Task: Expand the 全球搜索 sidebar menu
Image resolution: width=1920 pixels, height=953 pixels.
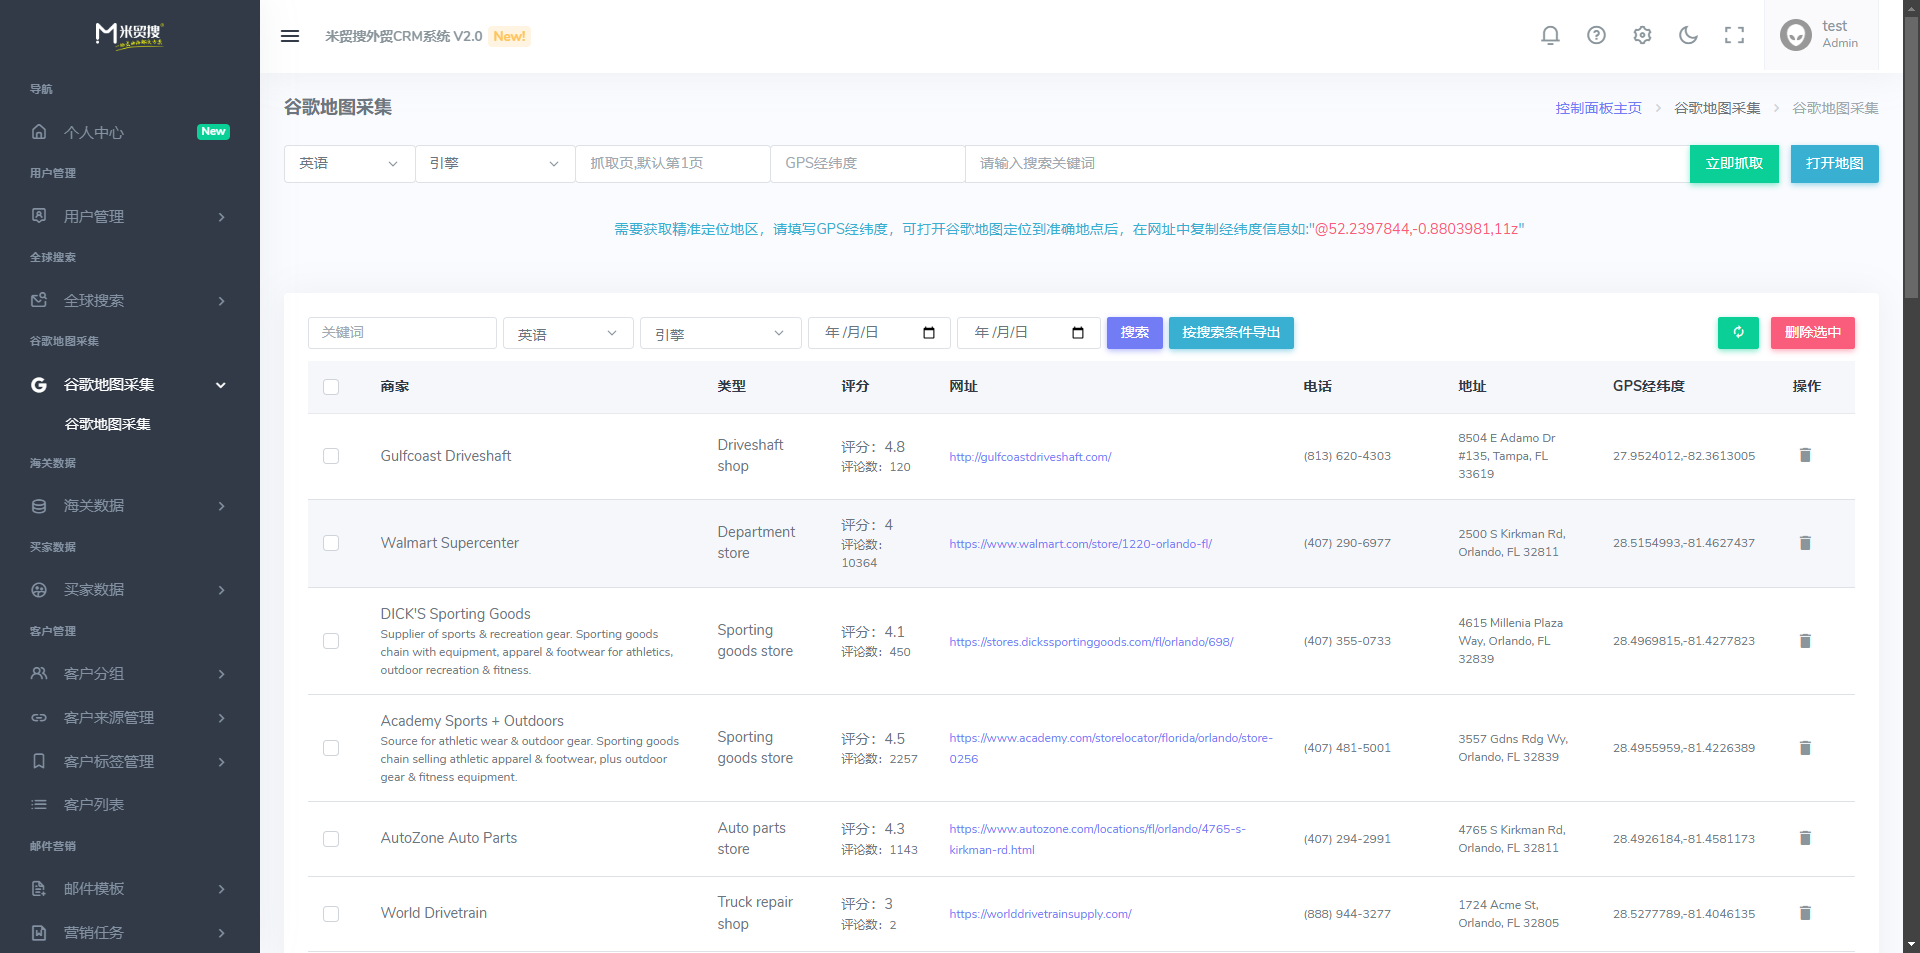Action: coord(130,300)
